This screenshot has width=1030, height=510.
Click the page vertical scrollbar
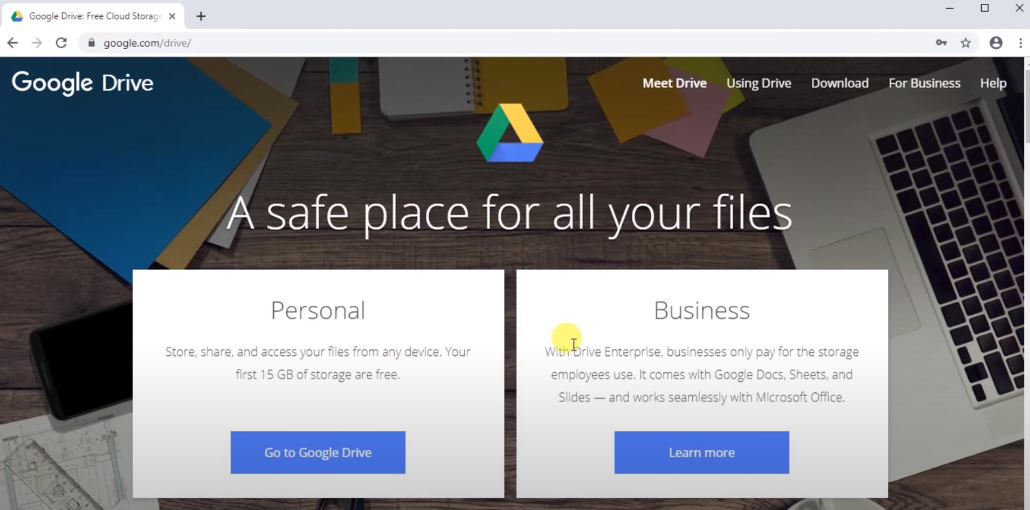coord(1026,283)
